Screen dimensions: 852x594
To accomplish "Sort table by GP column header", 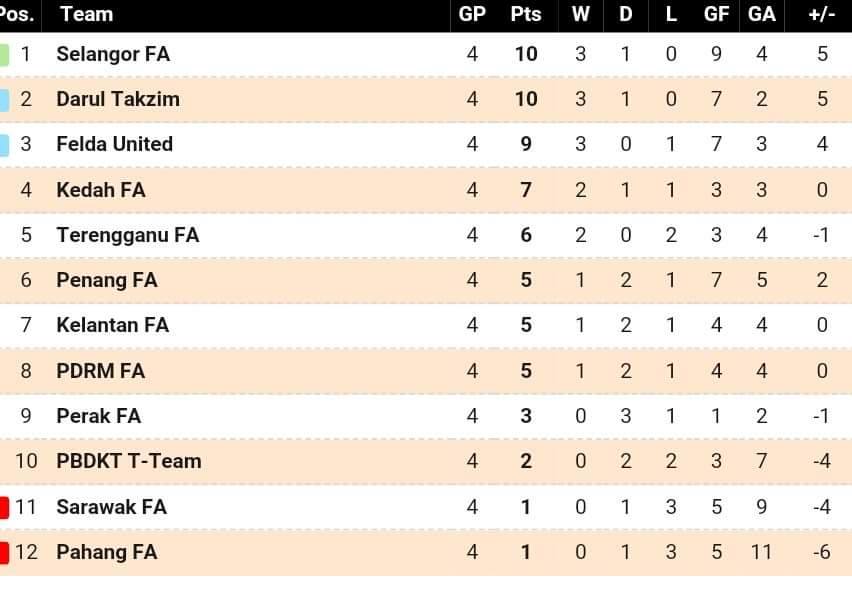I will (472, 15).
